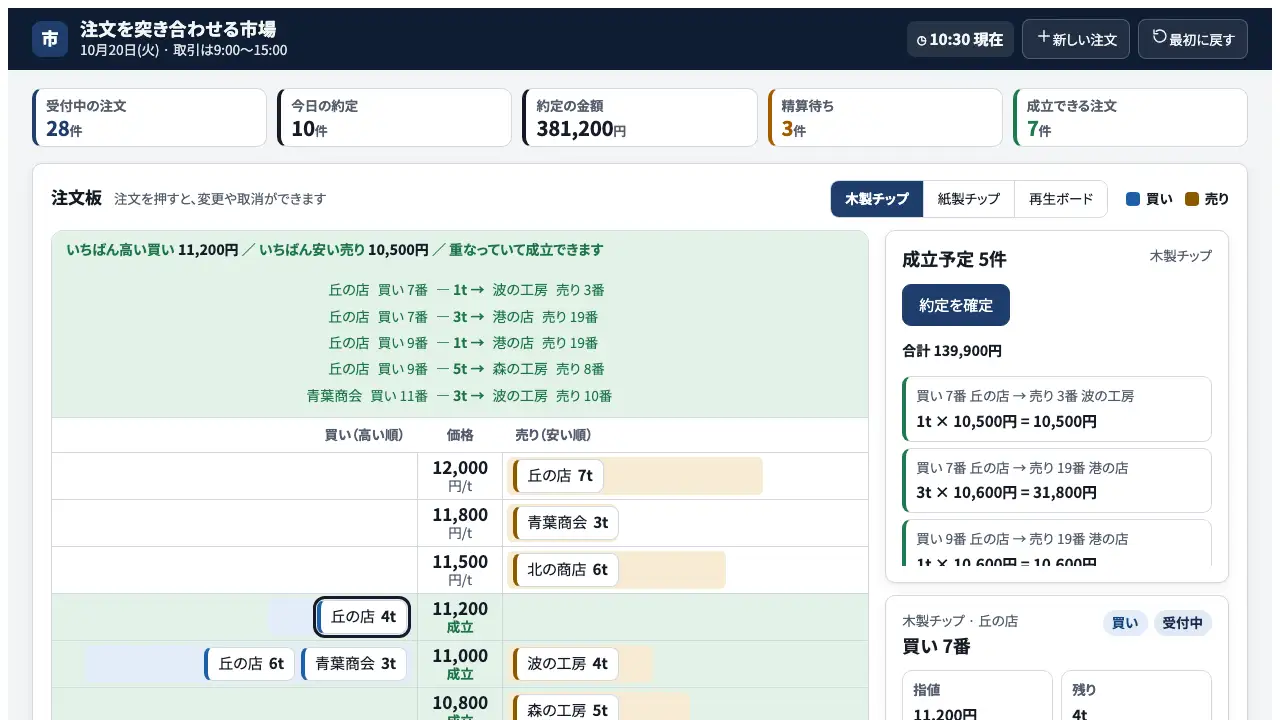
Task: Open the 新しい注文 new order button
Action: pos(1076,39)
